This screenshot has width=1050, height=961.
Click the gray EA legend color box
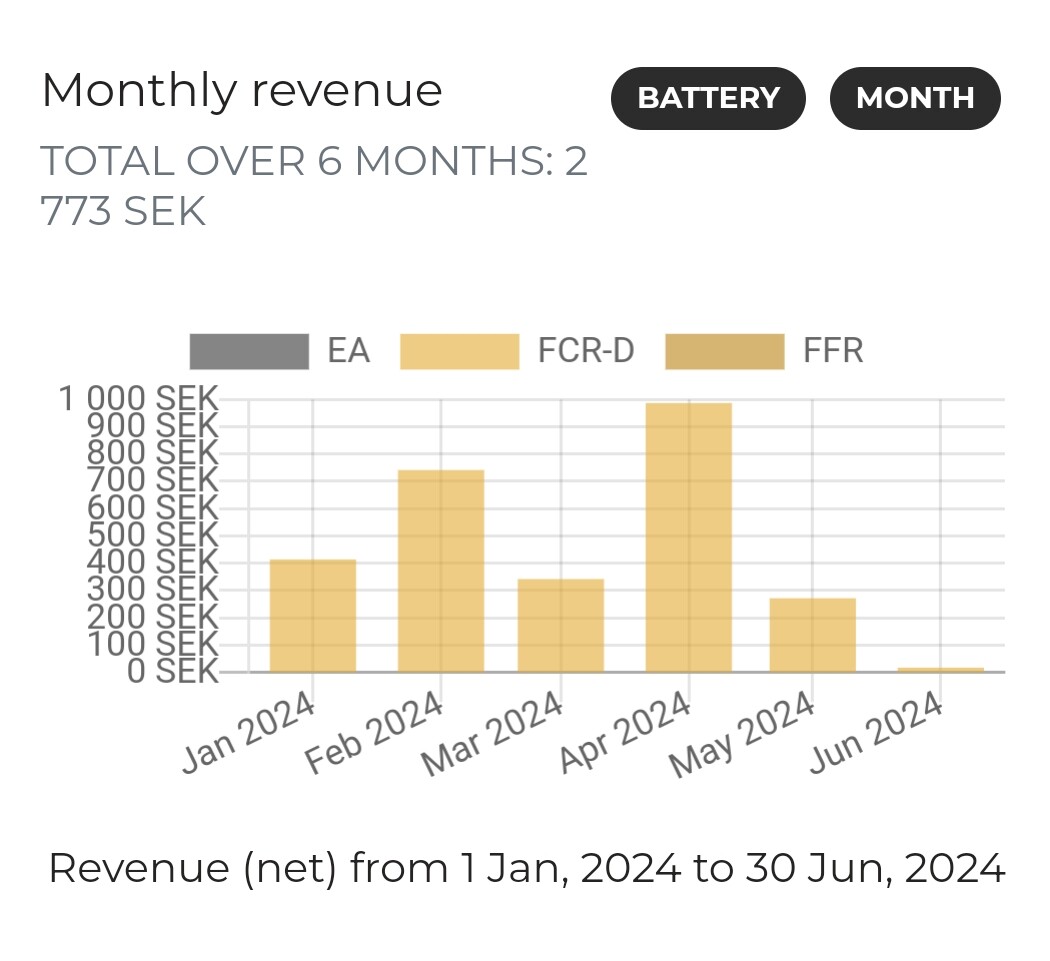(x=249, y=352)
